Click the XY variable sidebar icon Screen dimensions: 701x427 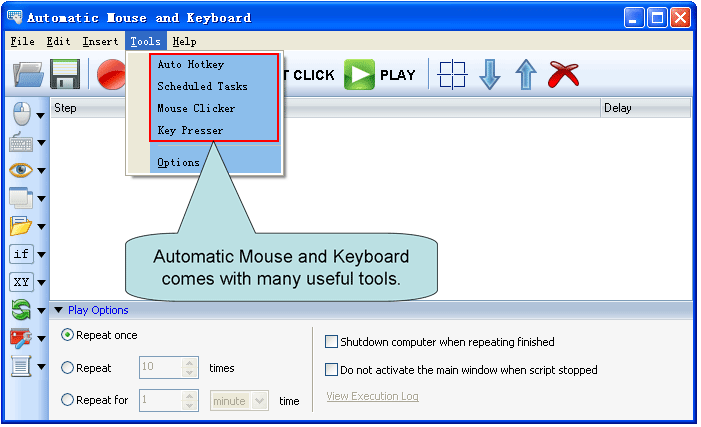[x=21, y=282]
